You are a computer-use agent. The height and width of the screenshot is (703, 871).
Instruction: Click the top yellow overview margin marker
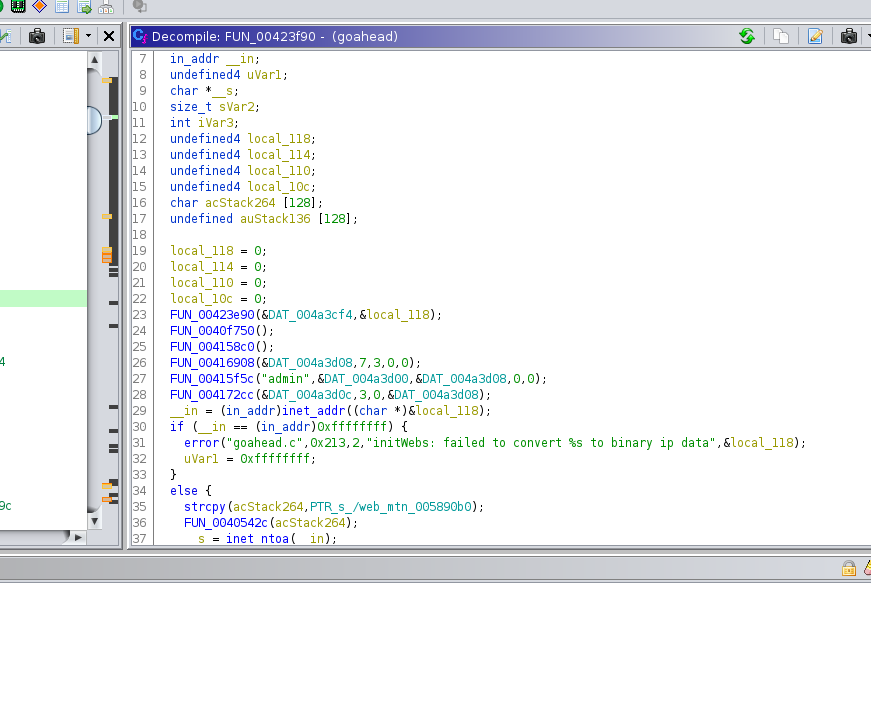[x=107, y=81]
